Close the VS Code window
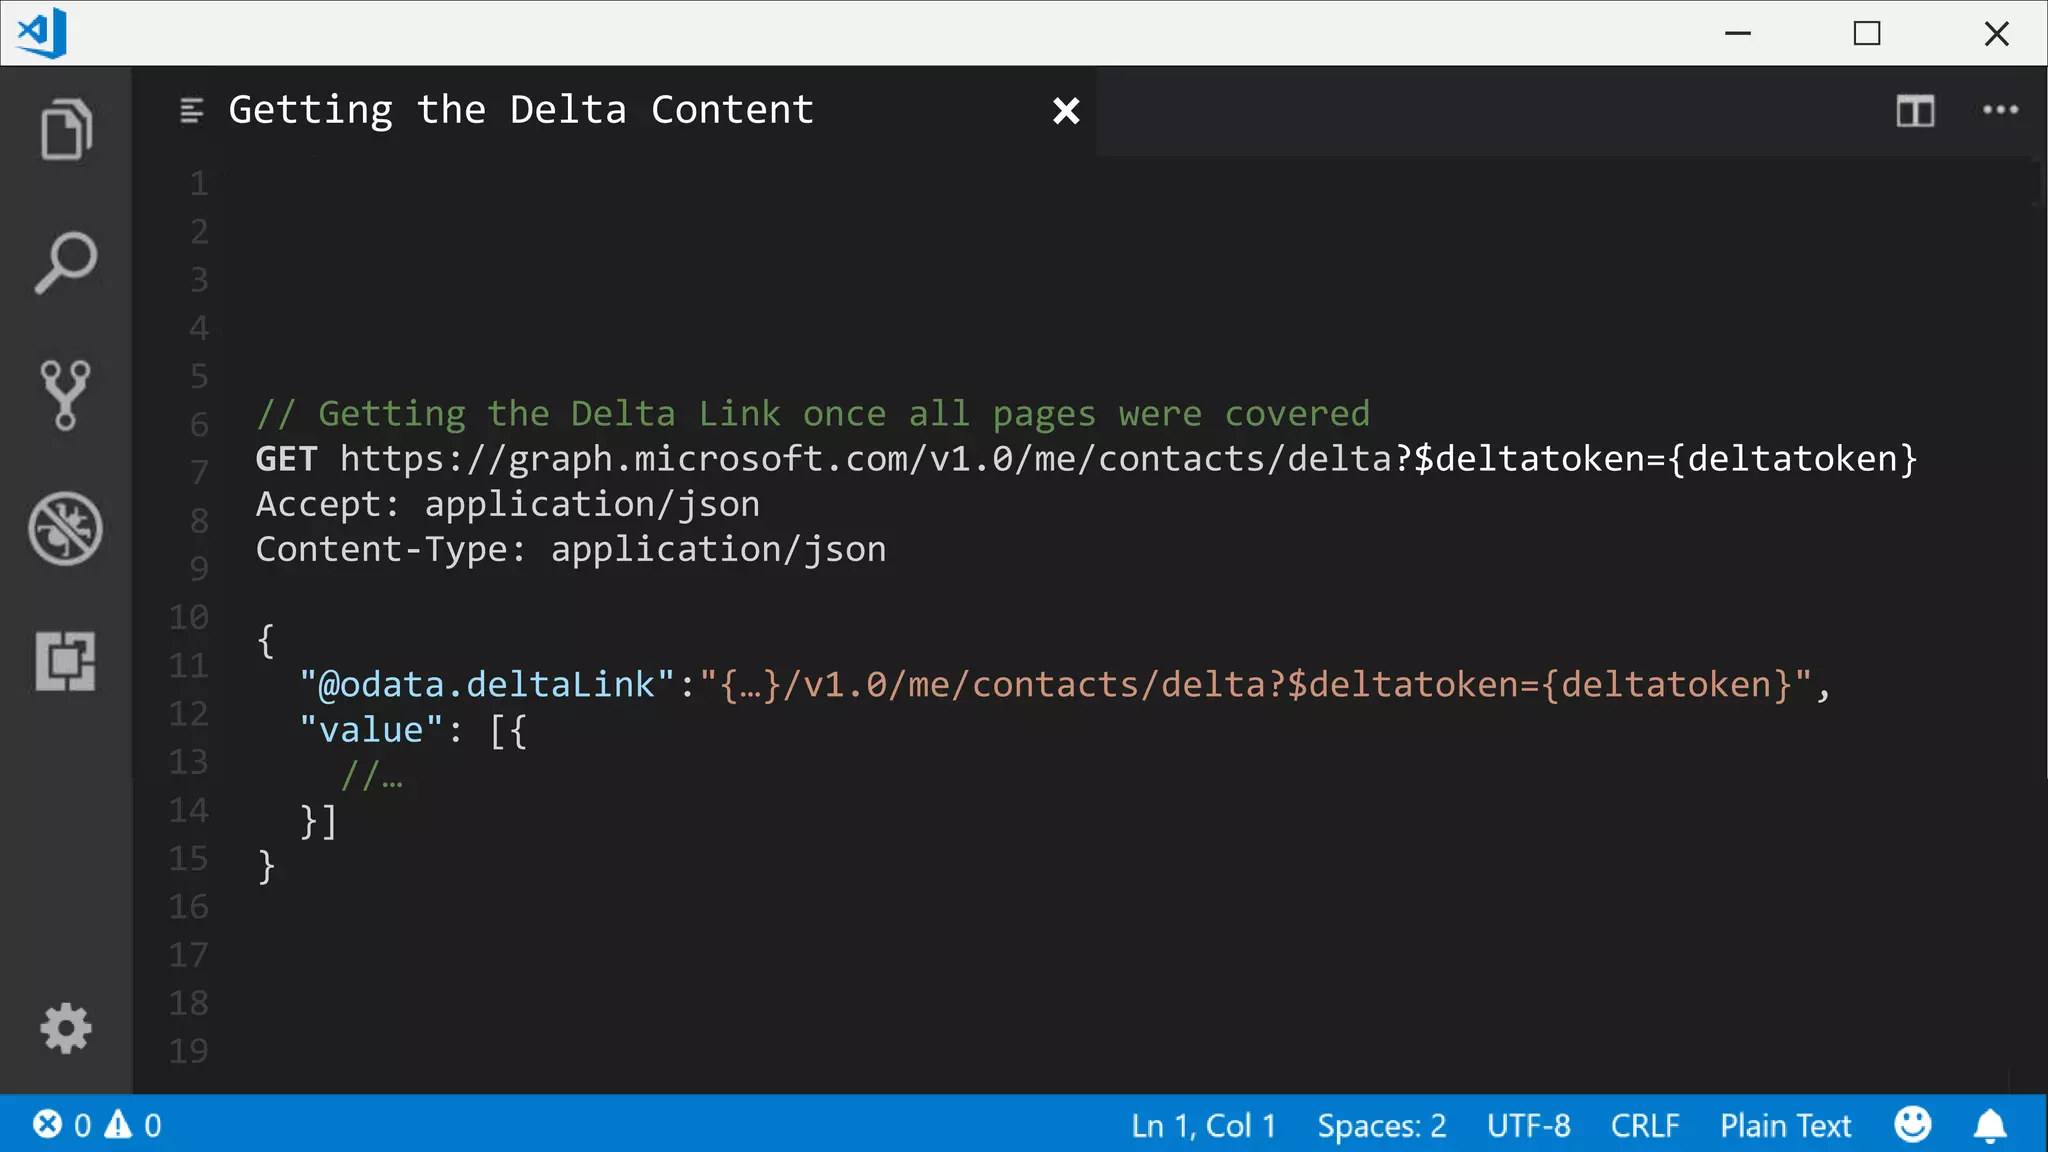Image resolution: width=2048 pixels, height=1152 pixels. (x=1996, y=33)
